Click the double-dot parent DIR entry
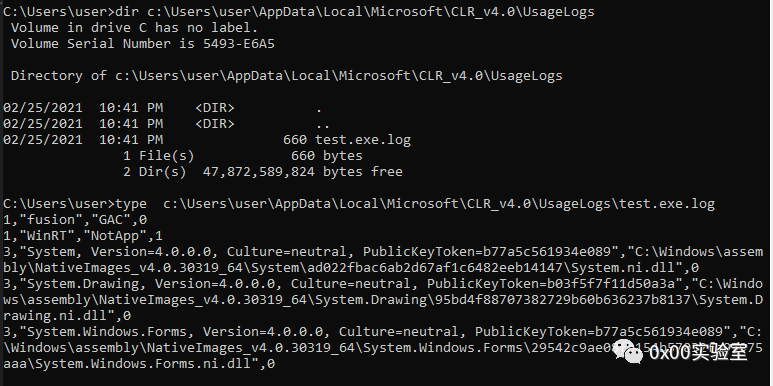773x386 pixels. pyautogui.click(x=167, y=124)
